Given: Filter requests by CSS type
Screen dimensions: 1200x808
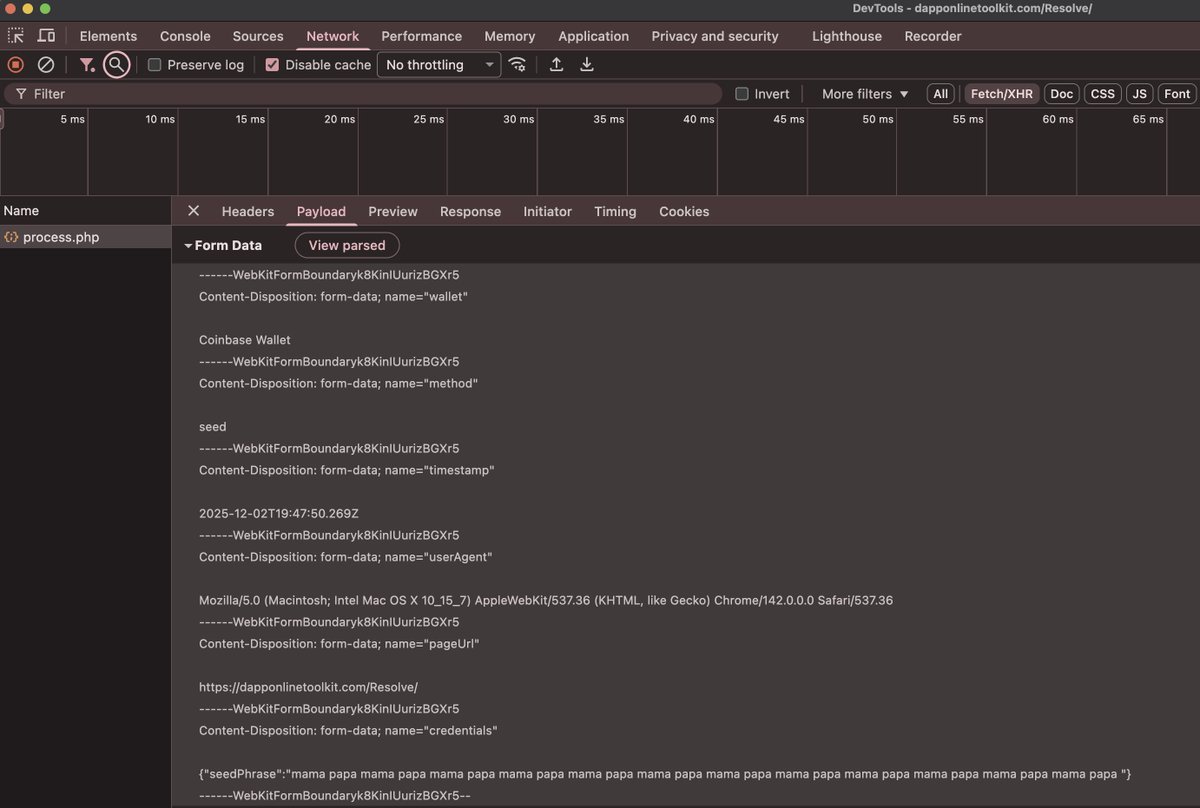Looking at the screenshot, I should pyautogui.click(x=1102, y=94).
